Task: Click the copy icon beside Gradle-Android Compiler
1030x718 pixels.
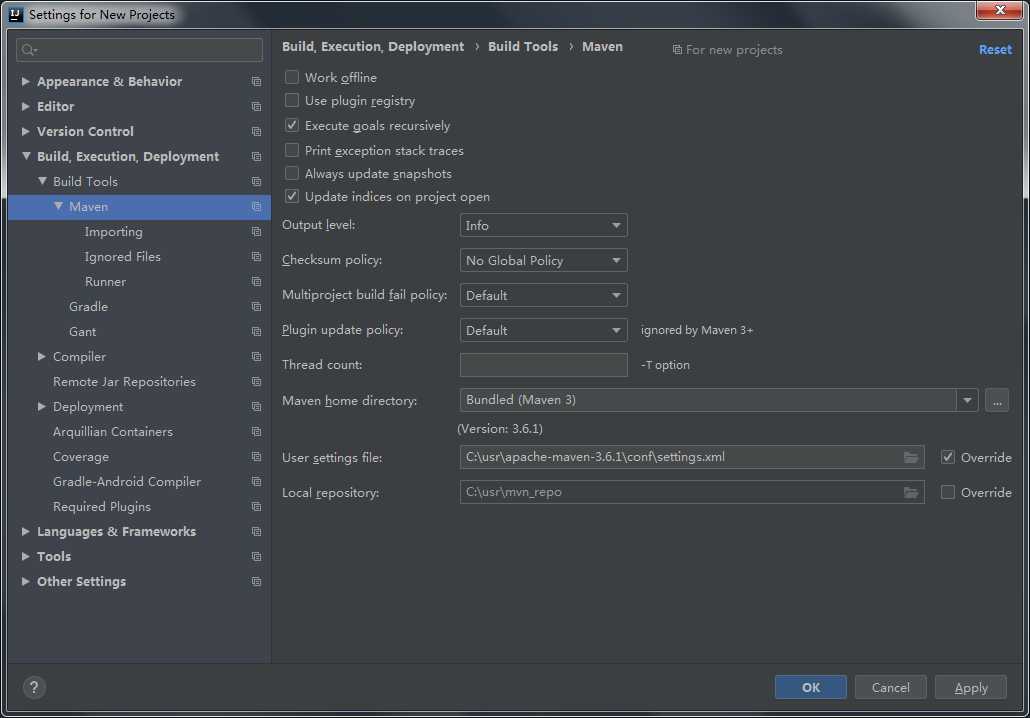Action: (x=256, y=482)
